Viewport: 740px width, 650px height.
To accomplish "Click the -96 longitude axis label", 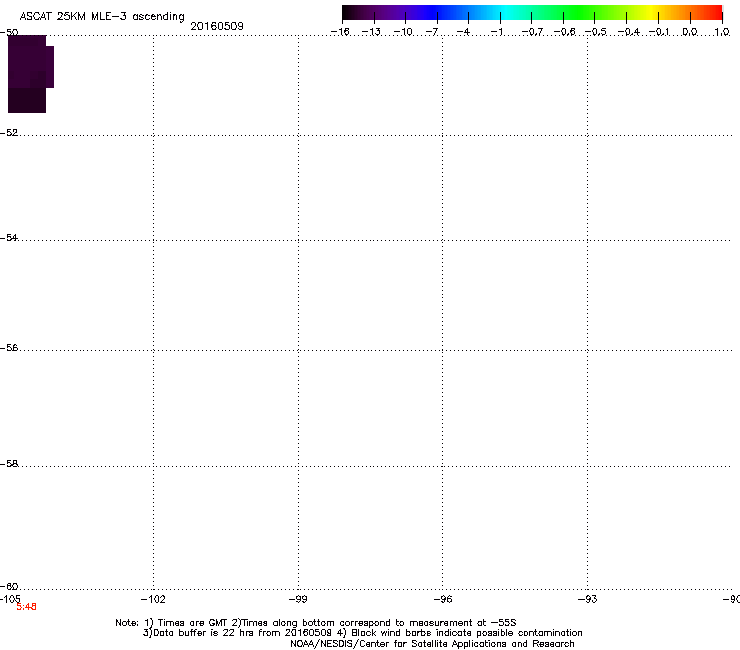I will coord(443,599).
